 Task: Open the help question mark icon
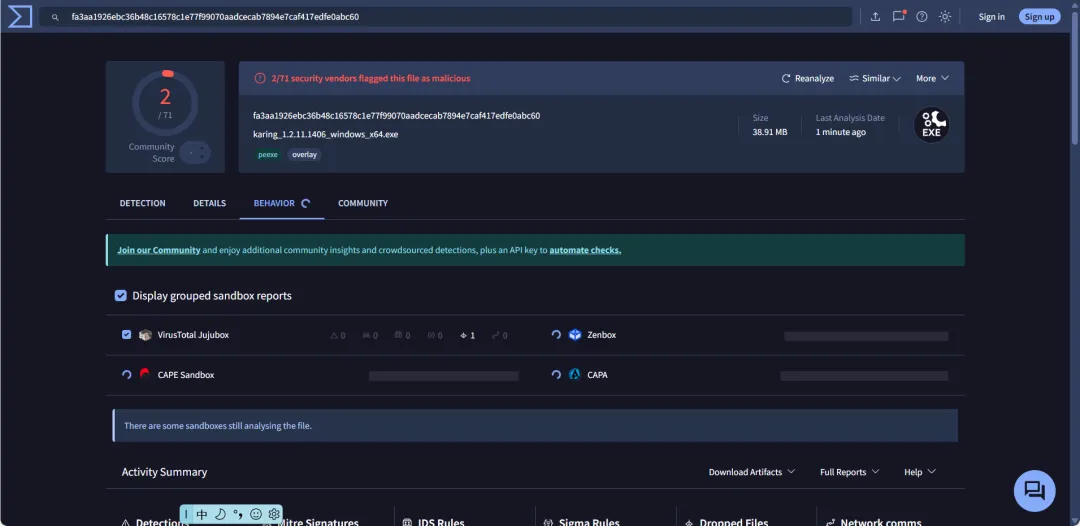point(922,17)
